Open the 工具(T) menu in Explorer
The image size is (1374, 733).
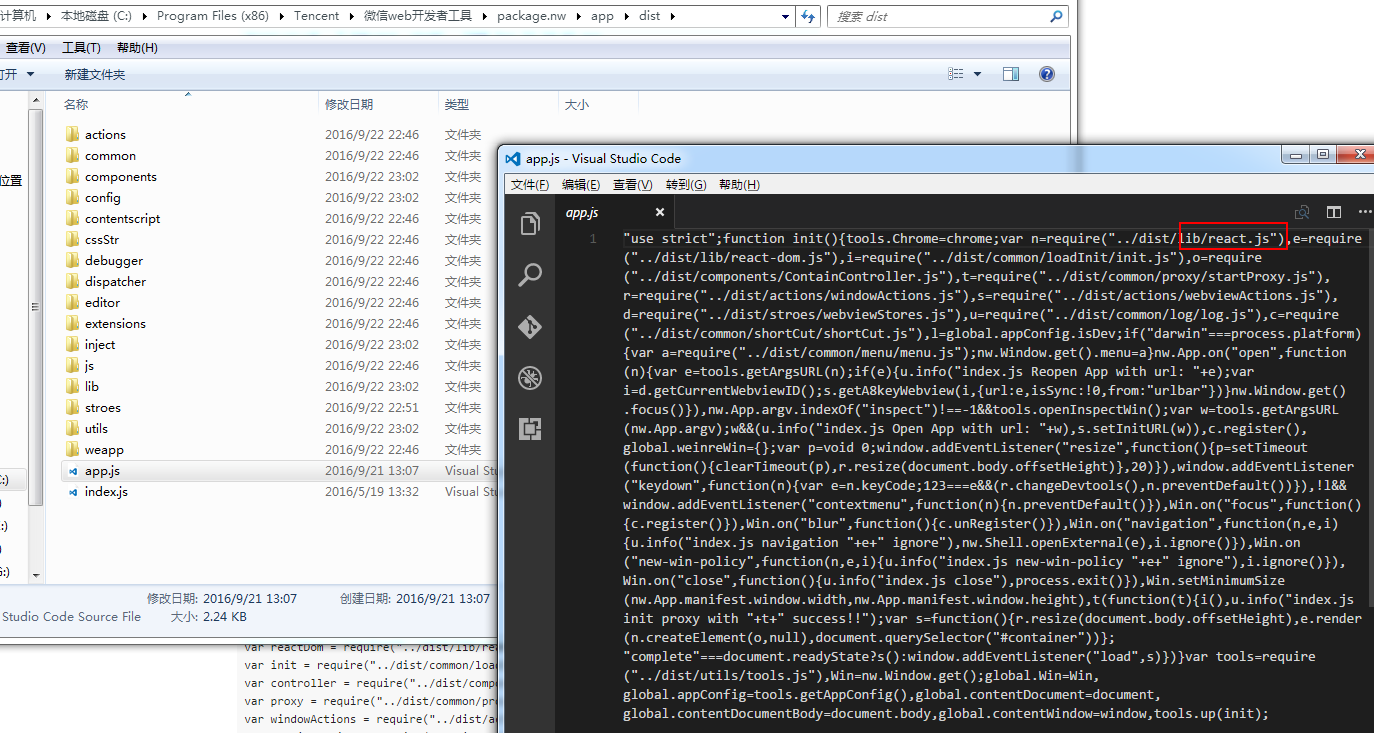pyautogui.click(x=81, y=47)
